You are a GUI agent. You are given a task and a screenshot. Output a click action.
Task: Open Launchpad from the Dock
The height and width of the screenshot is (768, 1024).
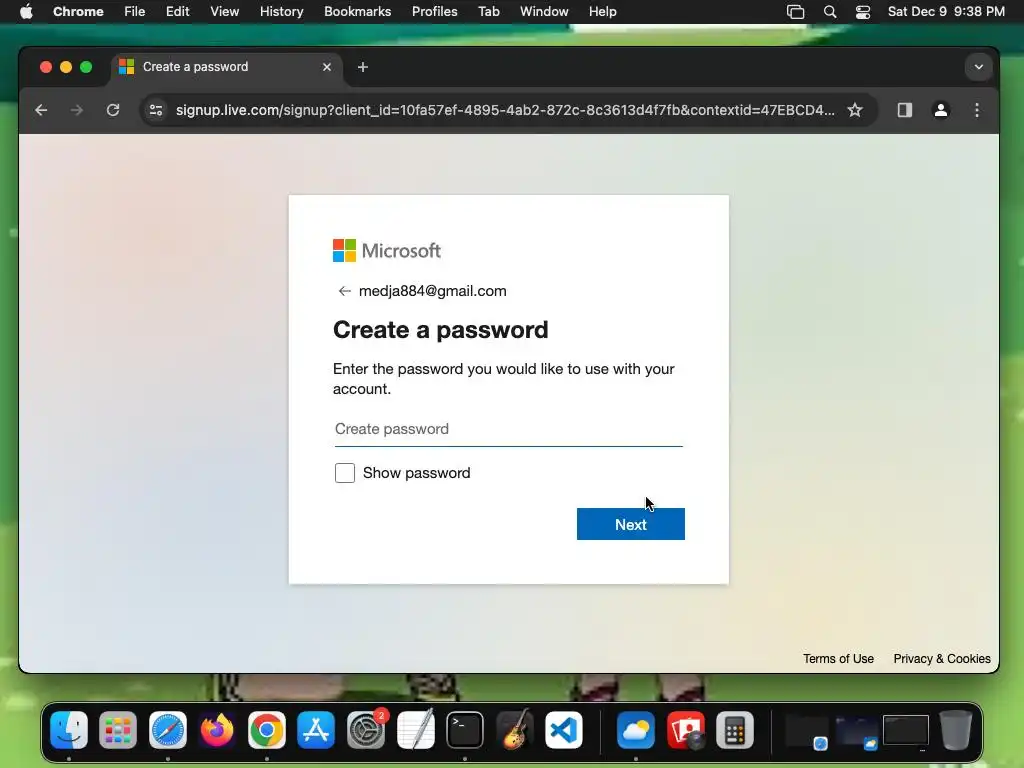tap(118, 730)
